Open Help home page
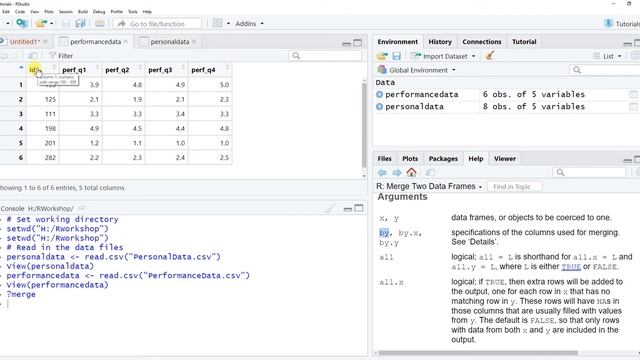This screenshot has height=360, width=640. point(411,172)
